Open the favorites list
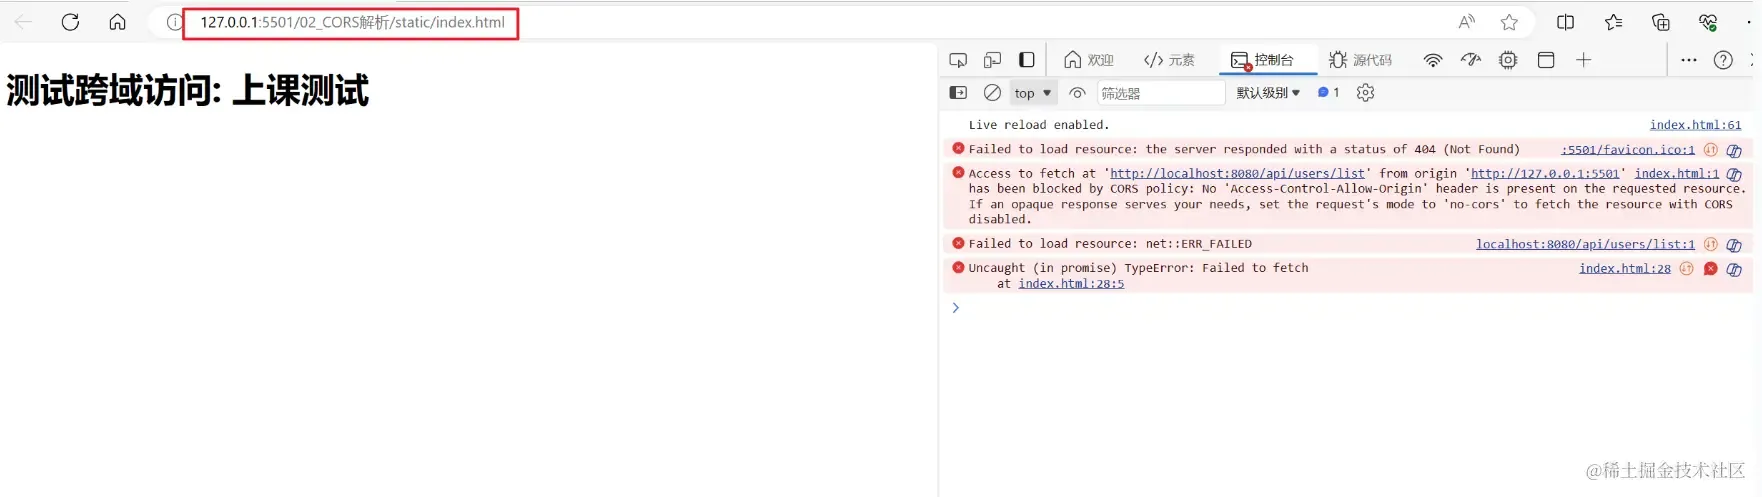This screenshot has height=497, width=1762. (x=1613, y=22)
